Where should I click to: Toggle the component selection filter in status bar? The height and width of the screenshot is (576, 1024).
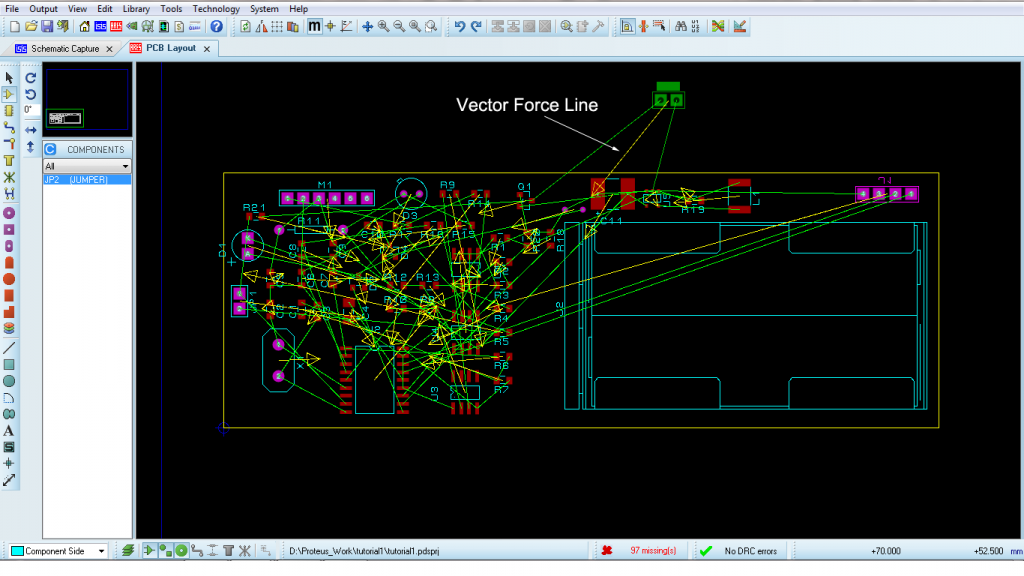pos(149,551)
